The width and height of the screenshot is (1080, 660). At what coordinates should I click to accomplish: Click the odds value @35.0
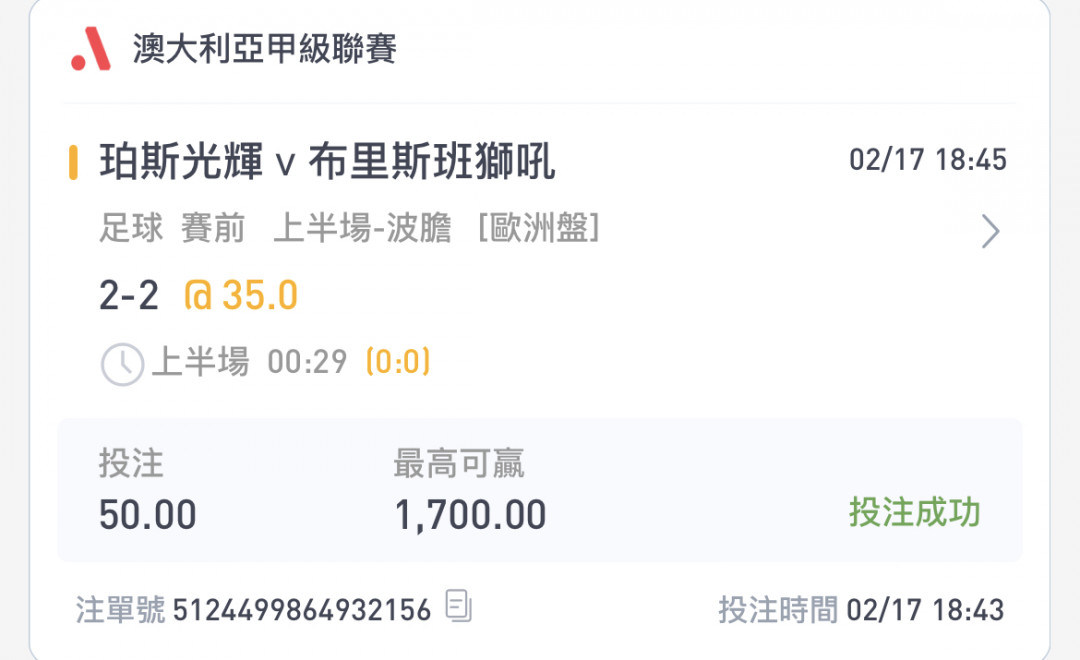pos(241,295)
